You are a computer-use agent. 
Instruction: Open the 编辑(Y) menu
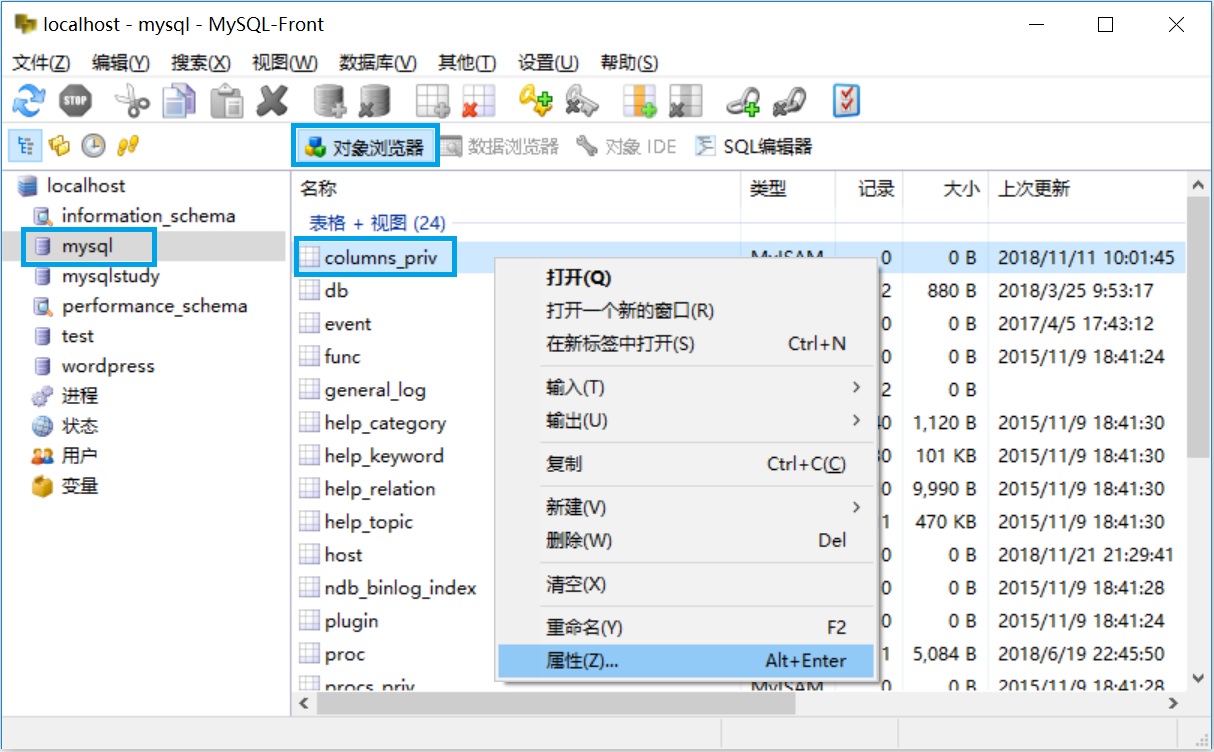tap(120, 63)
